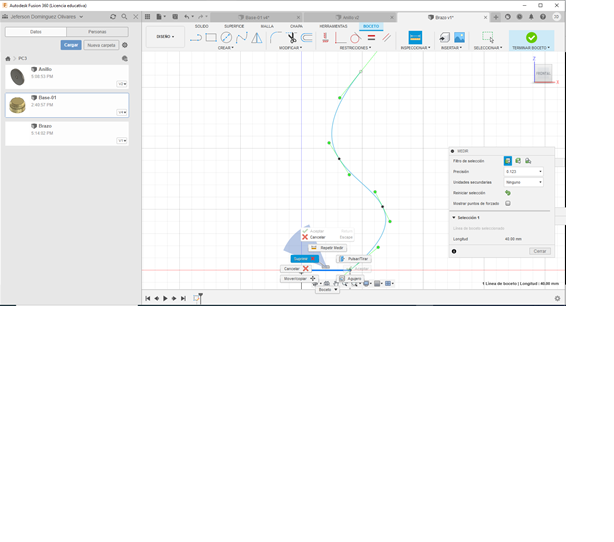Click the FRONTAL view cube face
The image size is (614, 542).
(543, 73)
